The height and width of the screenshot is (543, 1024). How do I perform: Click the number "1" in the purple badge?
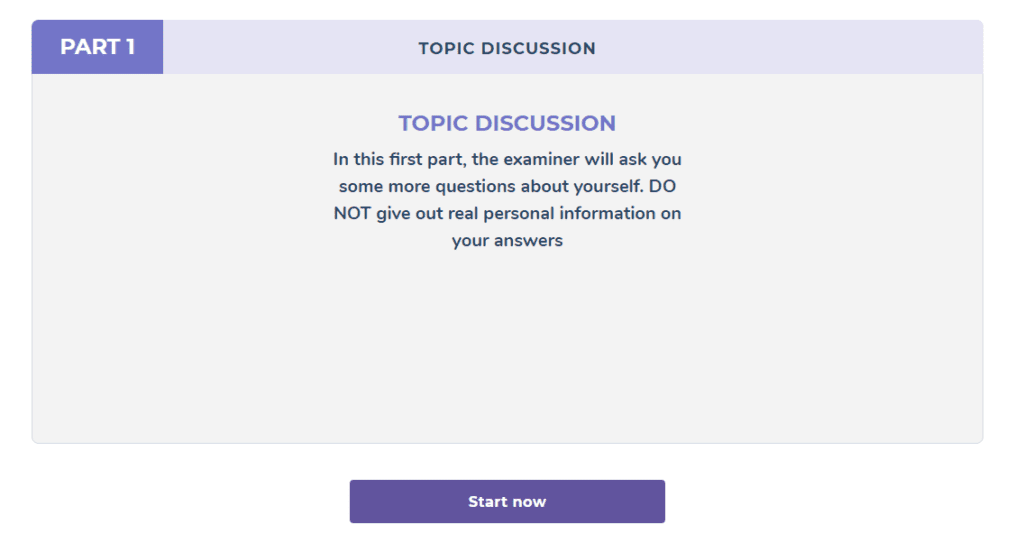pos(129,47)
